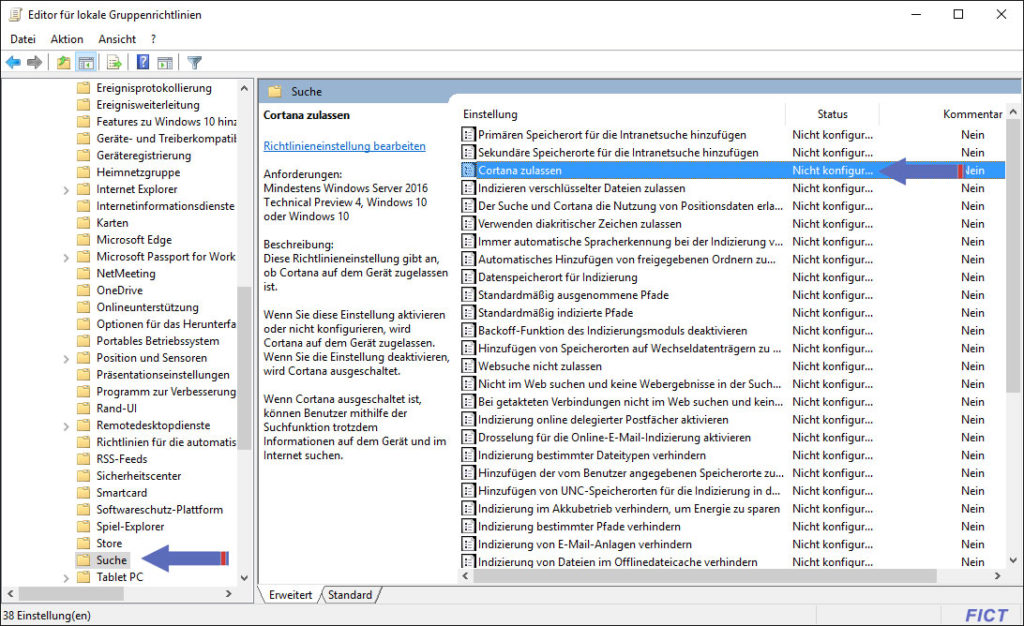
Task: Open the Ansicht menu
Action: pos(117,39)
